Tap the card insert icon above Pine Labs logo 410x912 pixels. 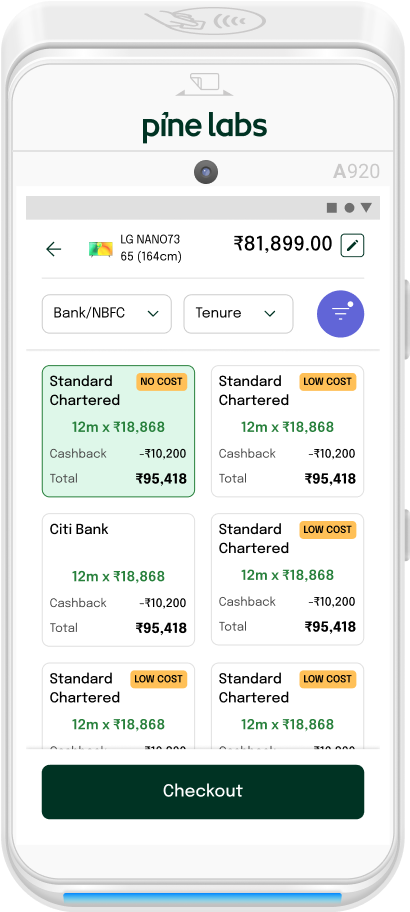(x=204, y=84)
